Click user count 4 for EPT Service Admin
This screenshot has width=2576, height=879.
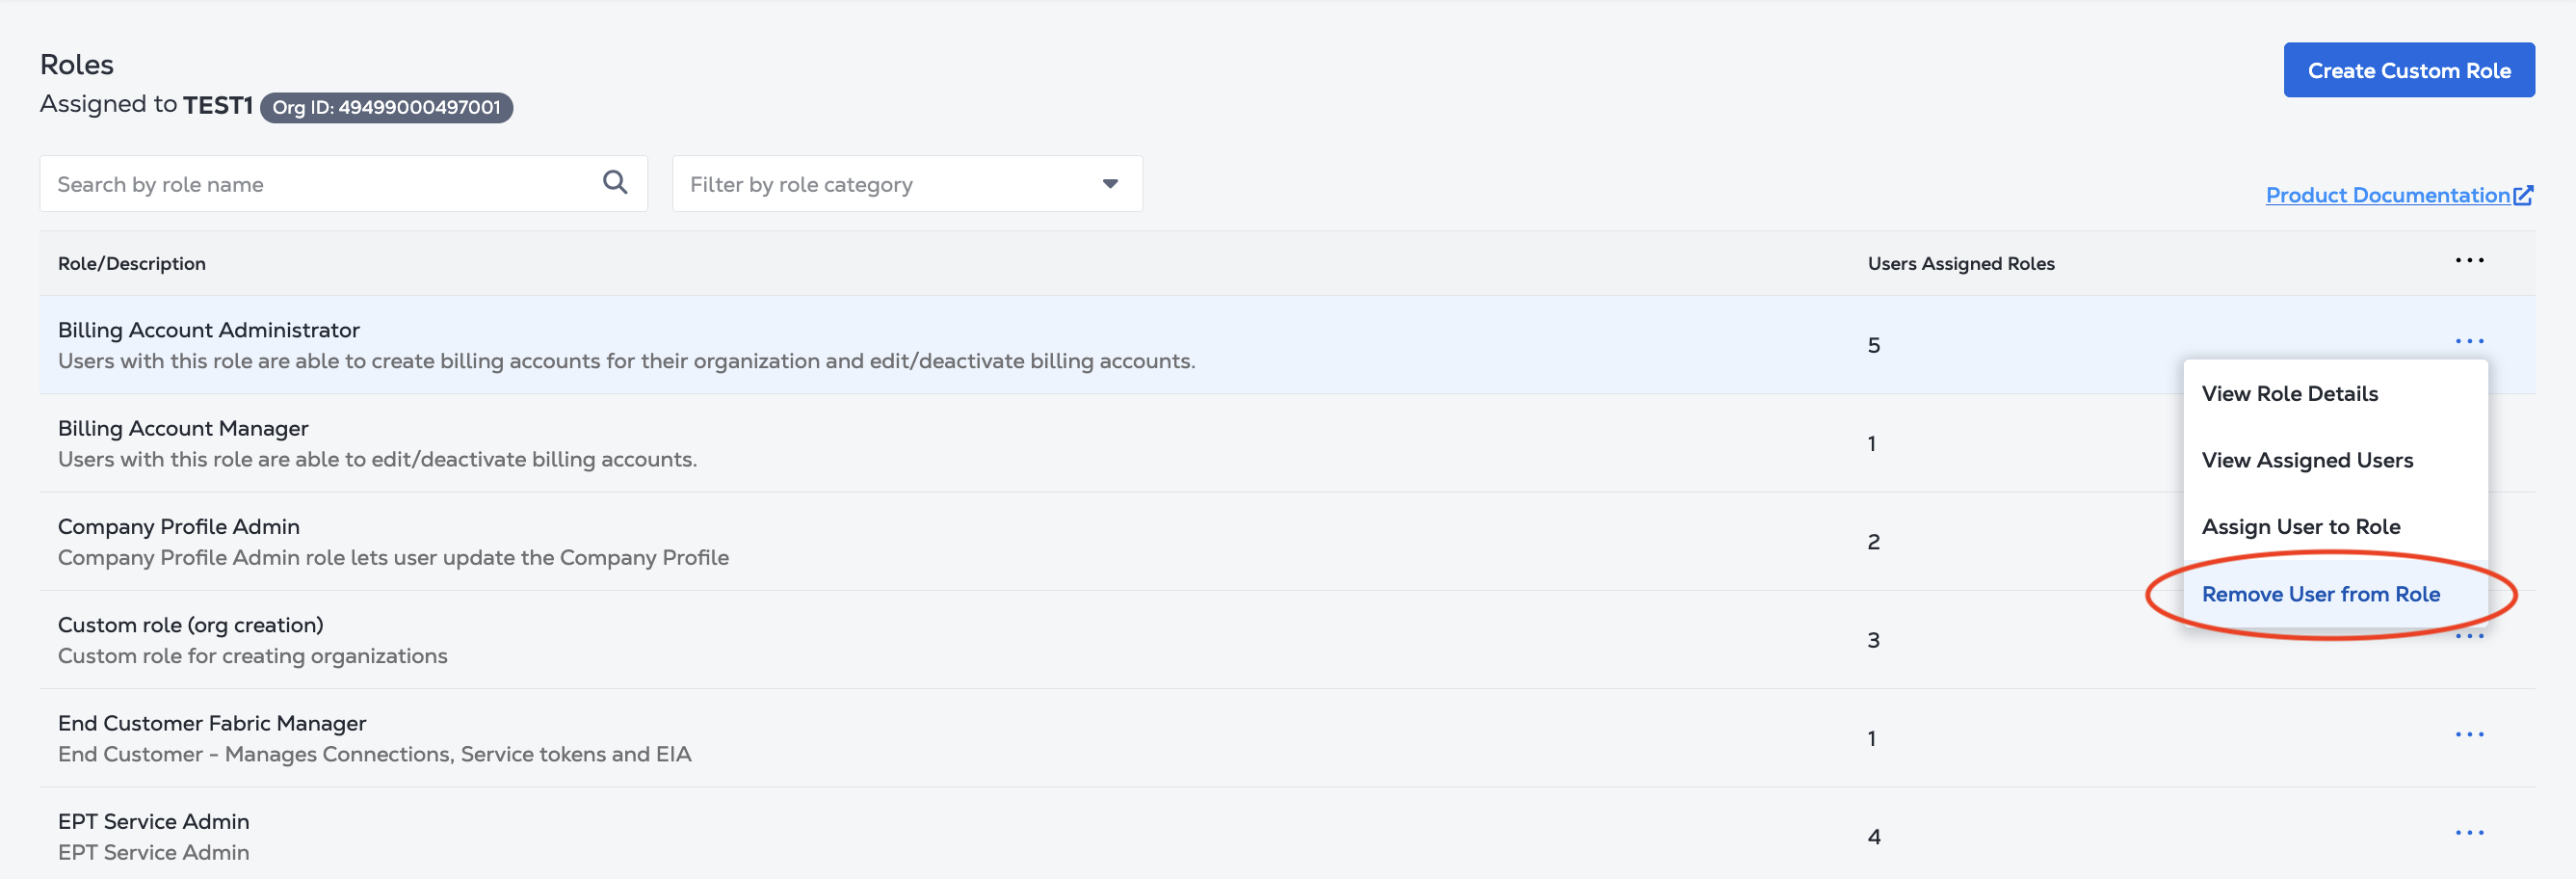click(x=1874, y=837)
